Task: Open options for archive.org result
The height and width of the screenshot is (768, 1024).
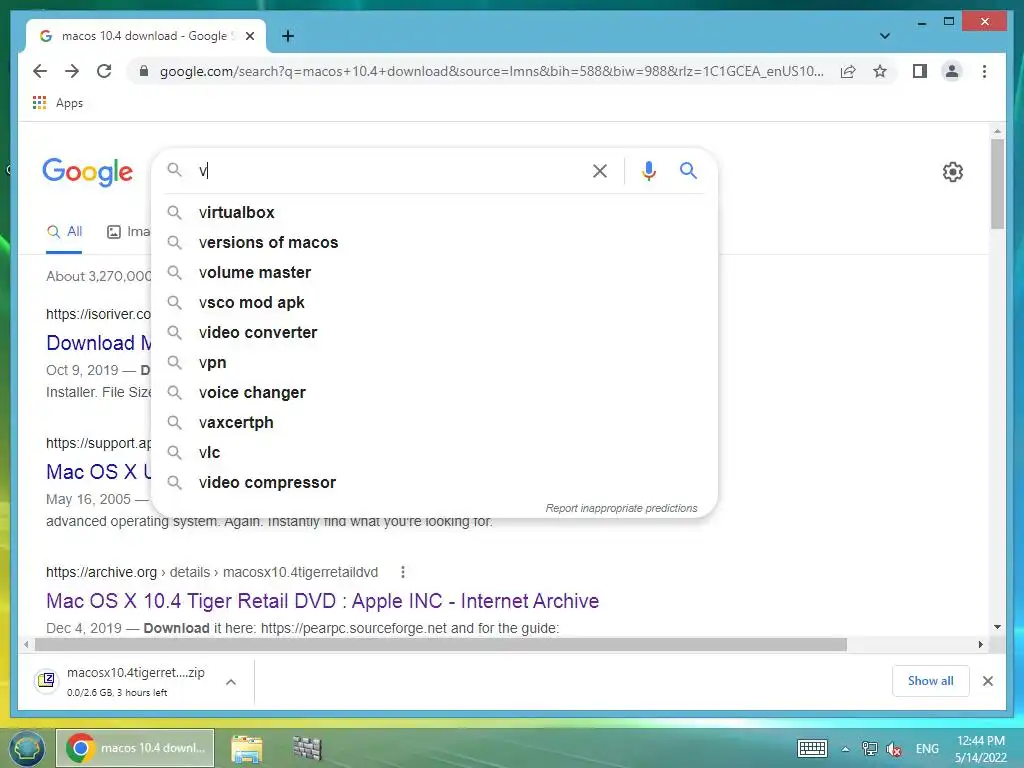Action: pyautogui.click(x=403, y=572)
